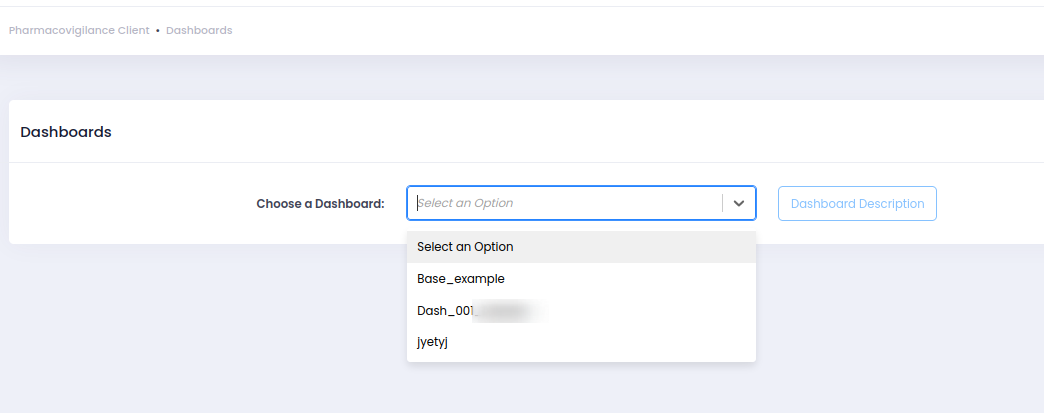The height and width of the screenshot is (413, 1044).
Task: Click the dropdown chevron arrow icon
Action: click(739, 203)
